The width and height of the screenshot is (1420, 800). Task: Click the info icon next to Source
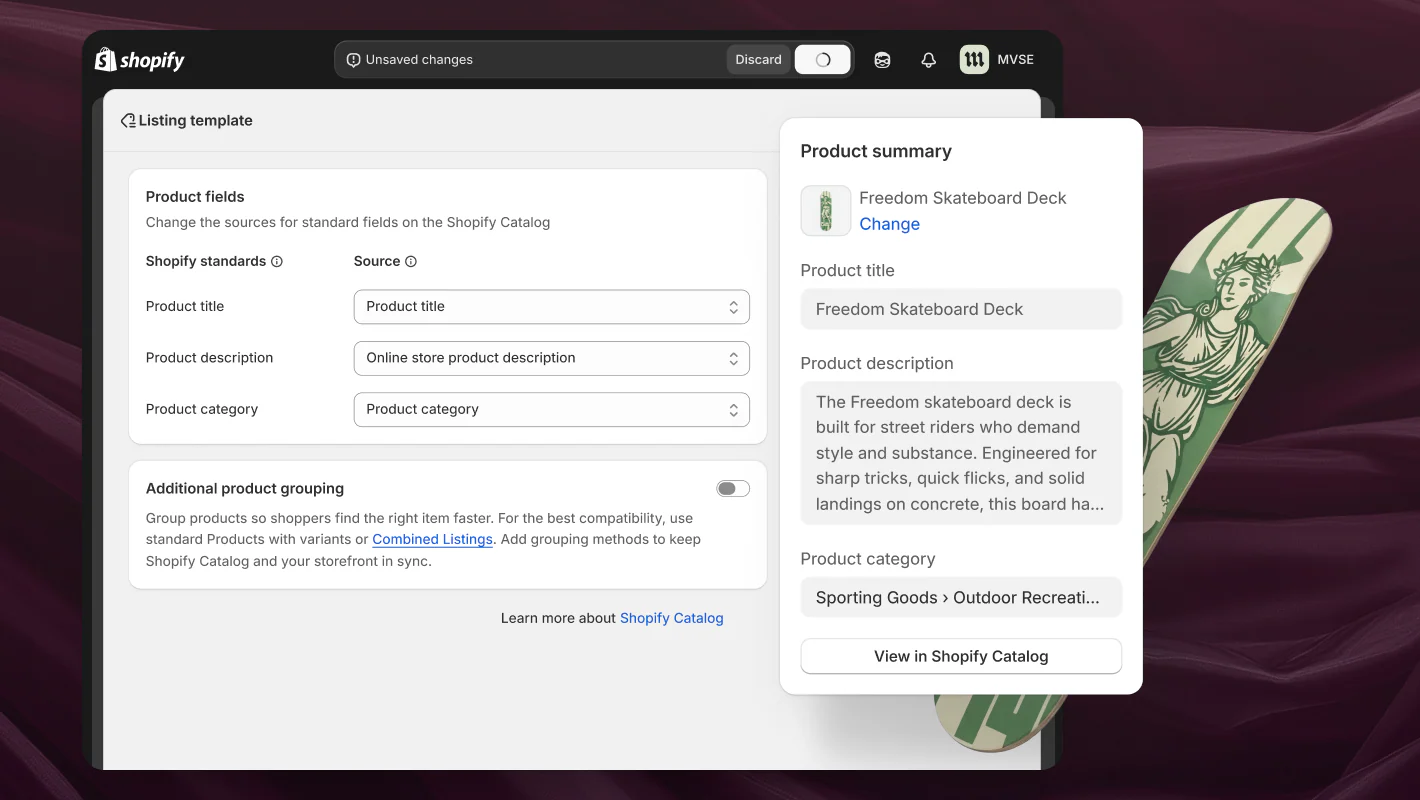[x=409, y=261]
